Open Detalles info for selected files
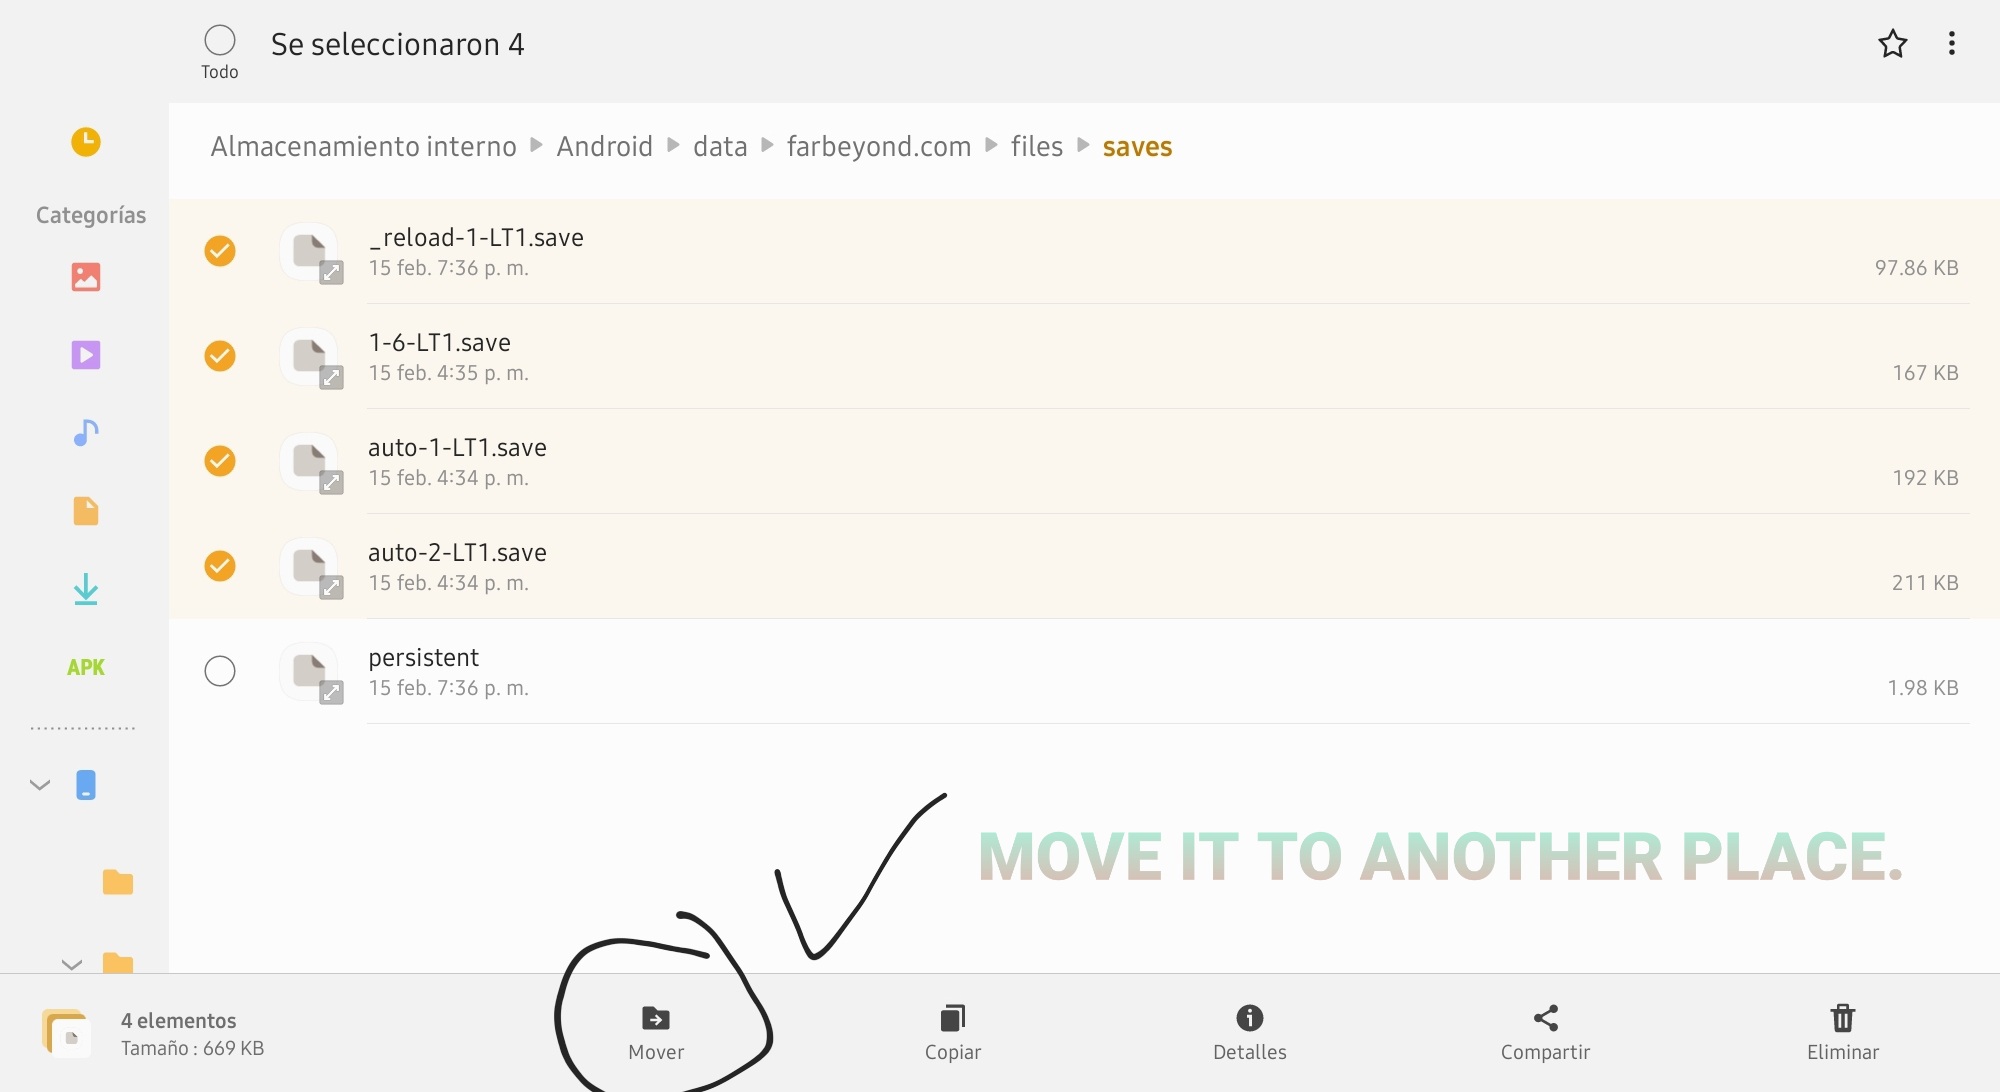The image size is (2000, 1092). point(1249,1031)
